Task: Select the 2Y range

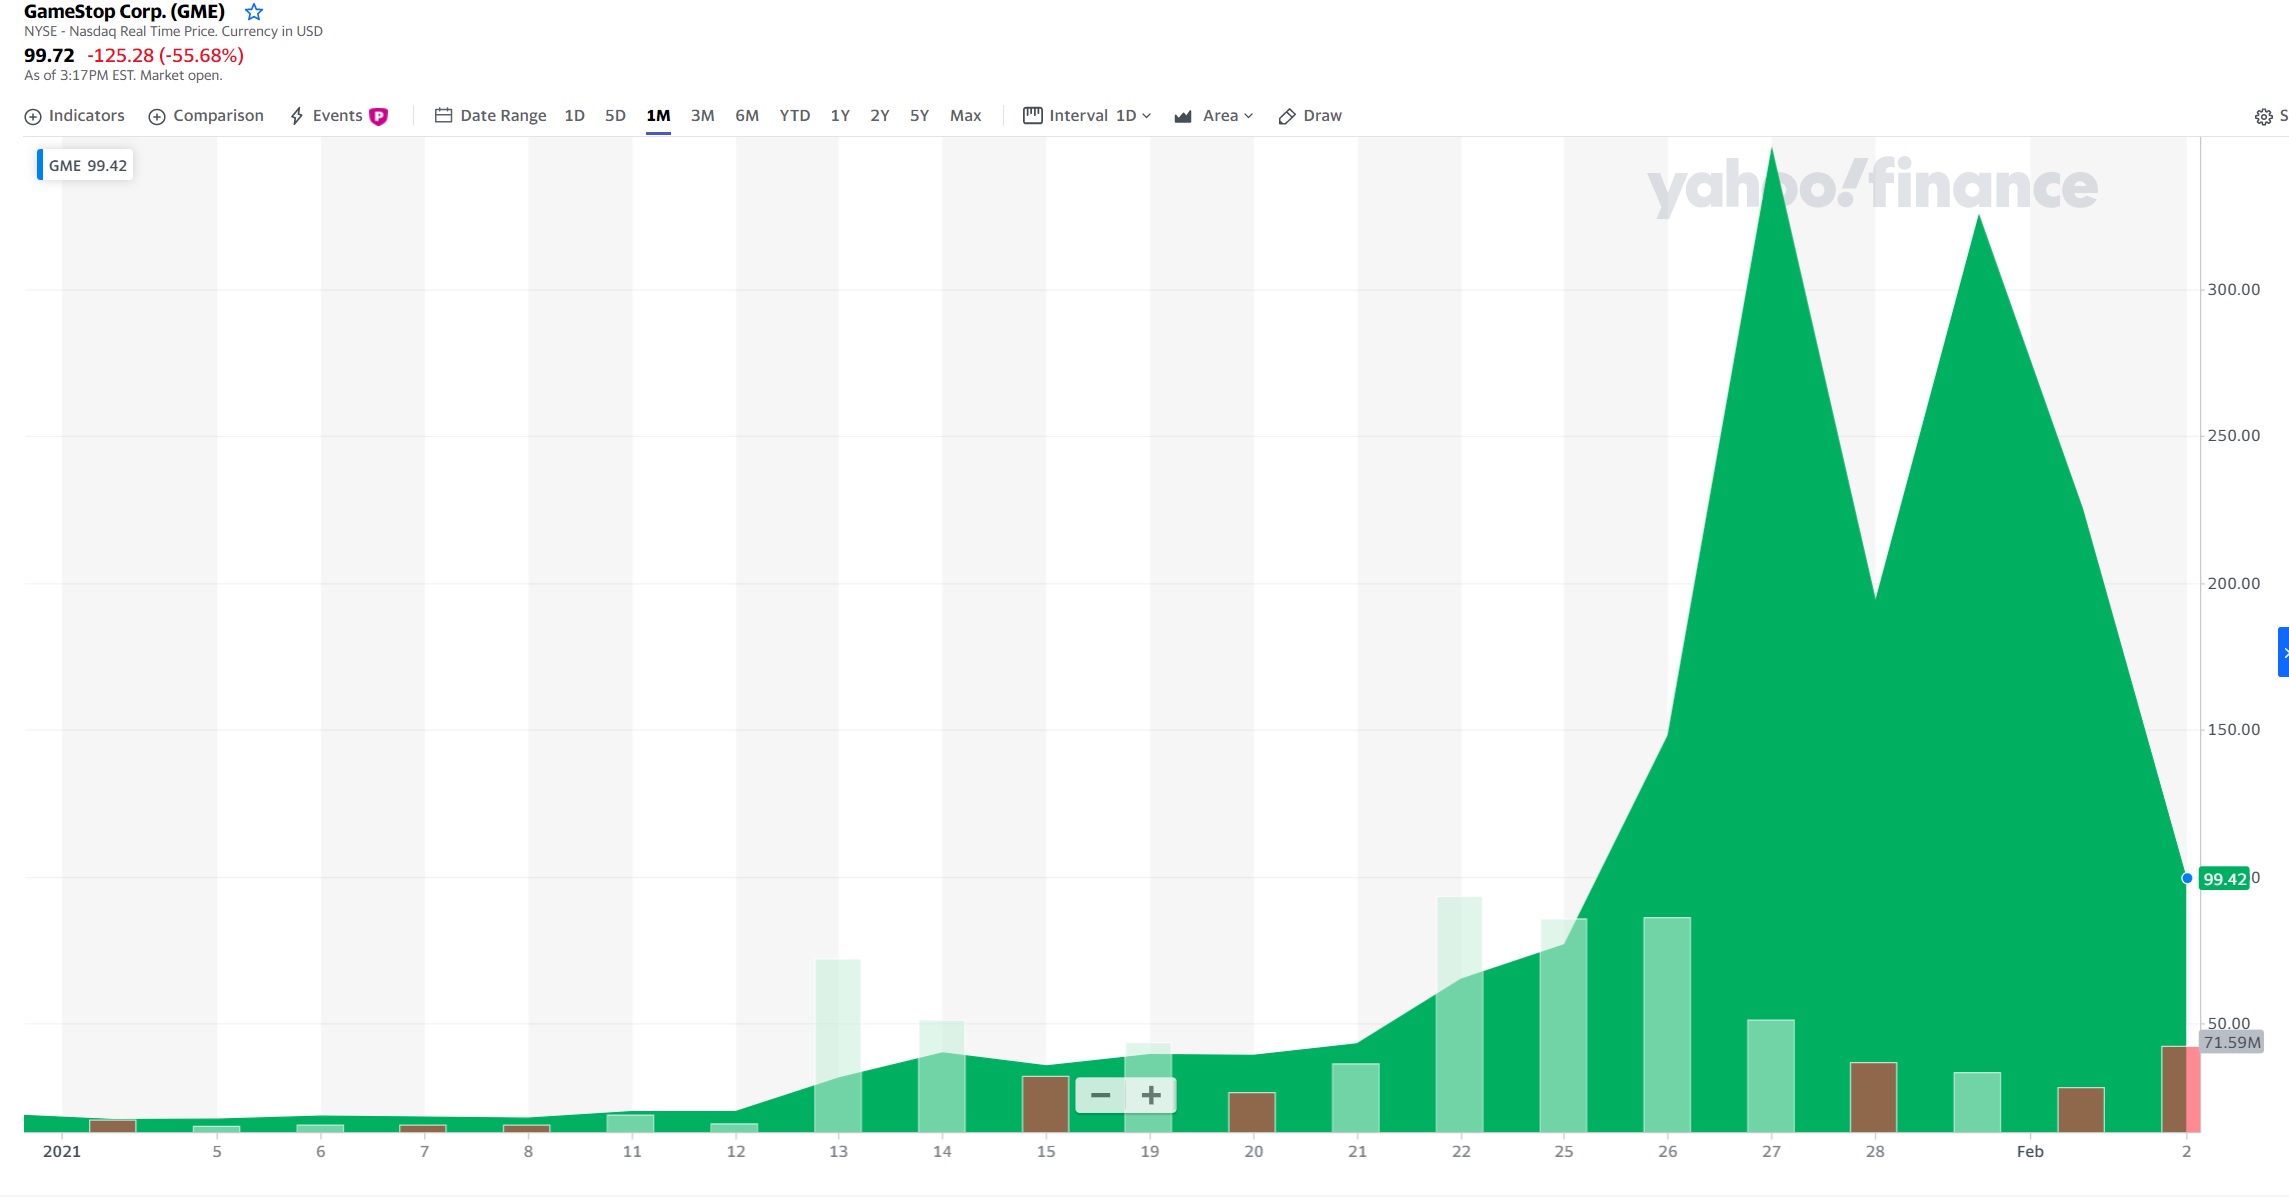Action: point(880,116)
